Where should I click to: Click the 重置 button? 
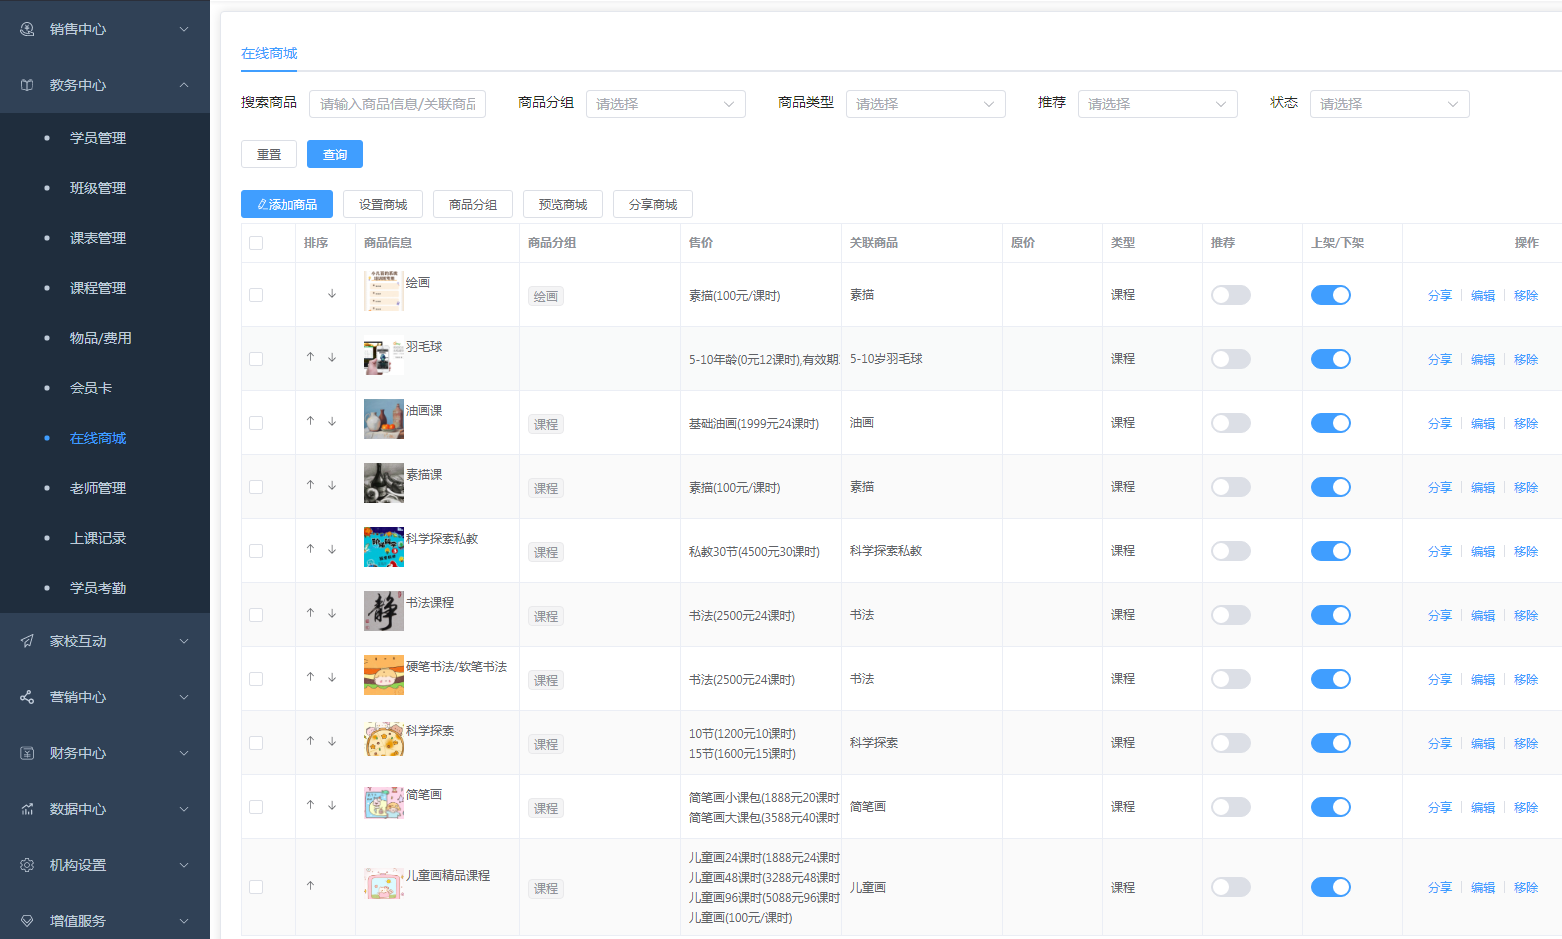(x=269, y=154)
